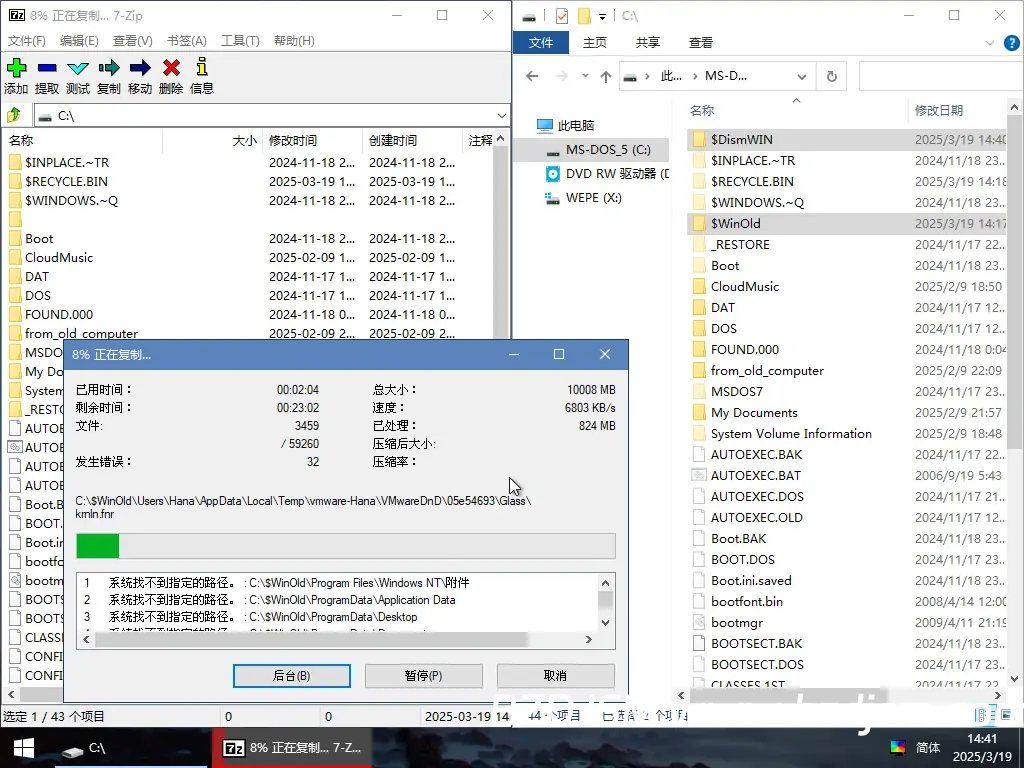Open 查看(V) menu in 7-Zip

tap(133, 40)
